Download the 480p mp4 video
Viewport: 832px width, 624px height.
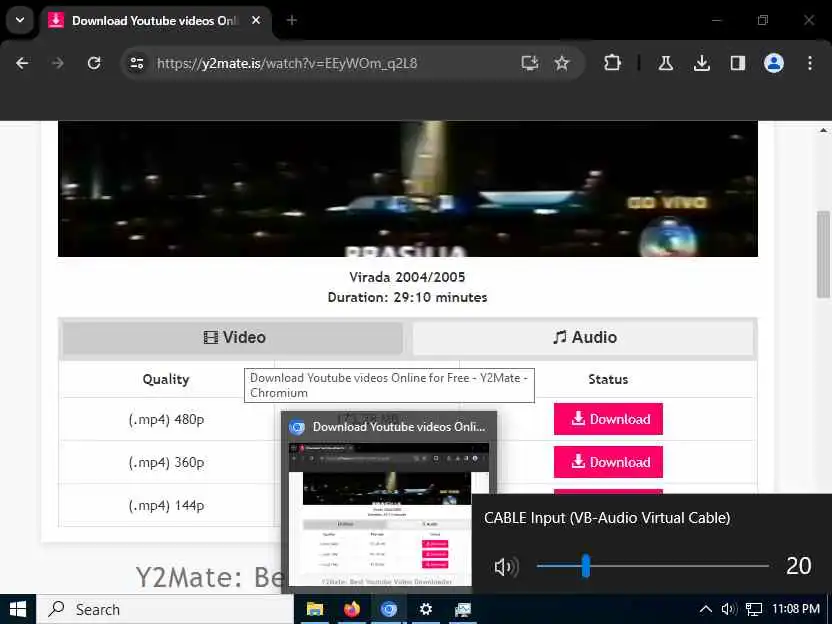coord(608,419)
